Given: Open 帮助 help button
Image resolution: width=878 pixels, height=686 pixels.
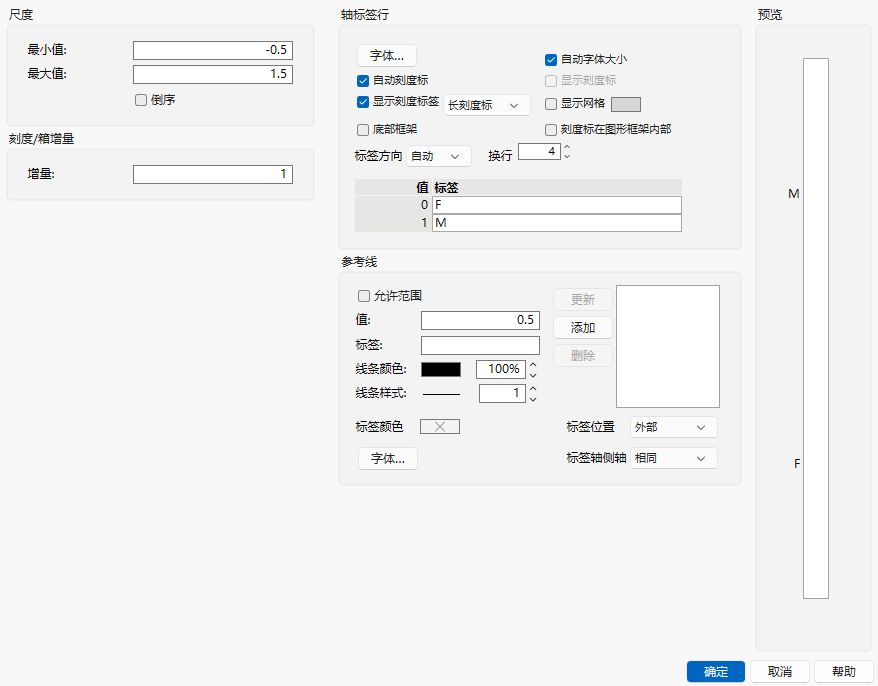Looking at the screenshot, I should [x=843, y=671].
